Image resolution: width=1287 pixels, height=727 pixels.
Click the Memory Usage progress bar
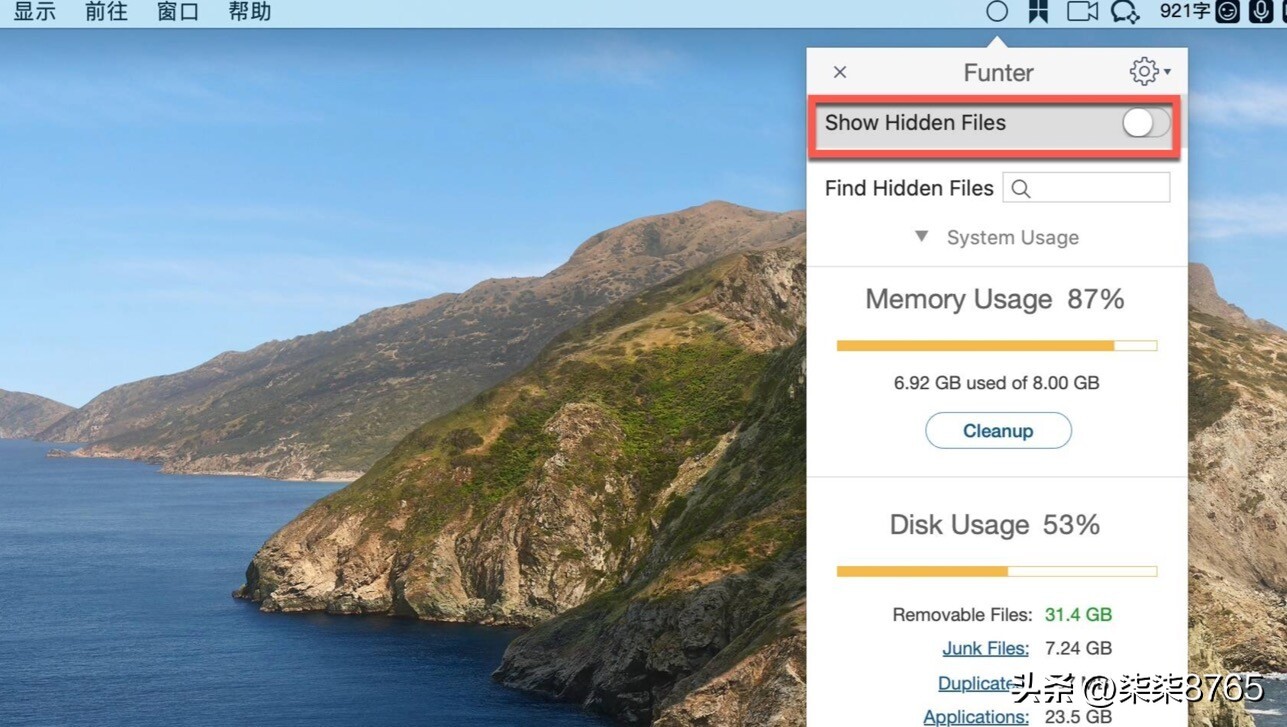pyautogui.click(x=996, y=344)
